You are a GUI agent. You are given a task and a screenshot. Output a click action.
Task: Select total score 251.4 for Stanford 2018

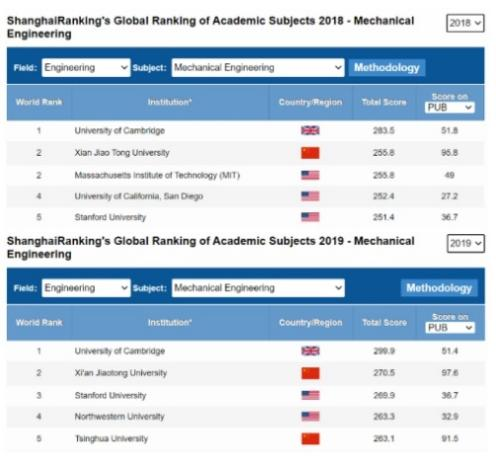click(384, 217)
